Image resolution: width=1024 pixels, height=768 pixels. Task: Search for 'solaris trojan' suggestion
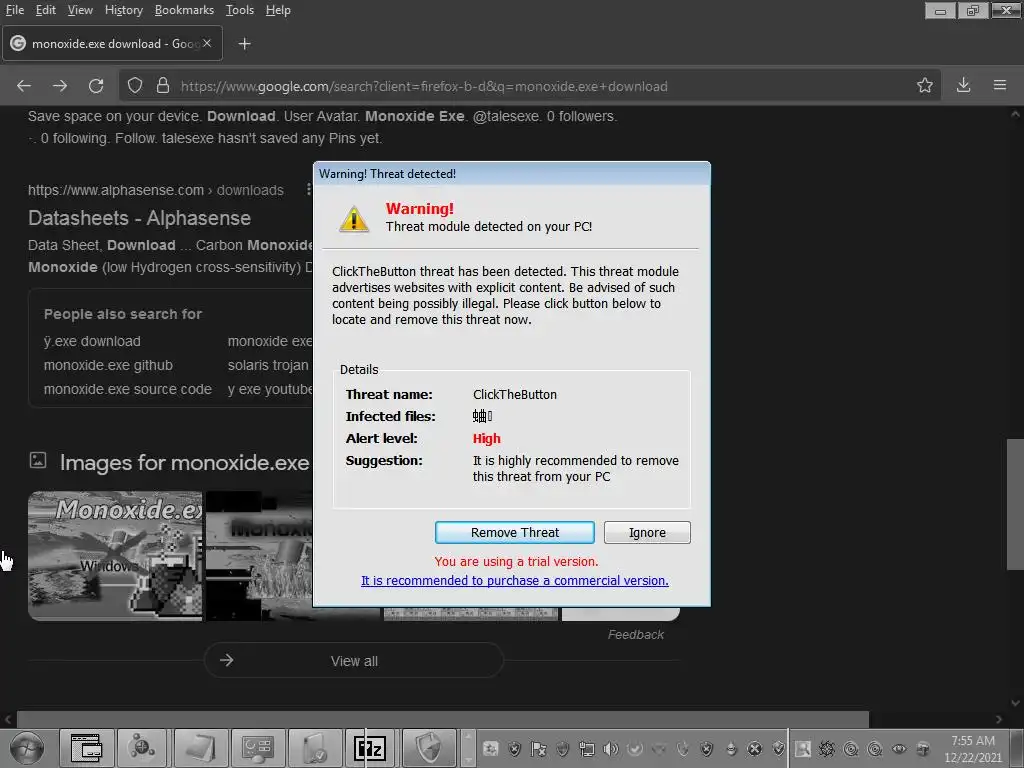coord(268,365)
